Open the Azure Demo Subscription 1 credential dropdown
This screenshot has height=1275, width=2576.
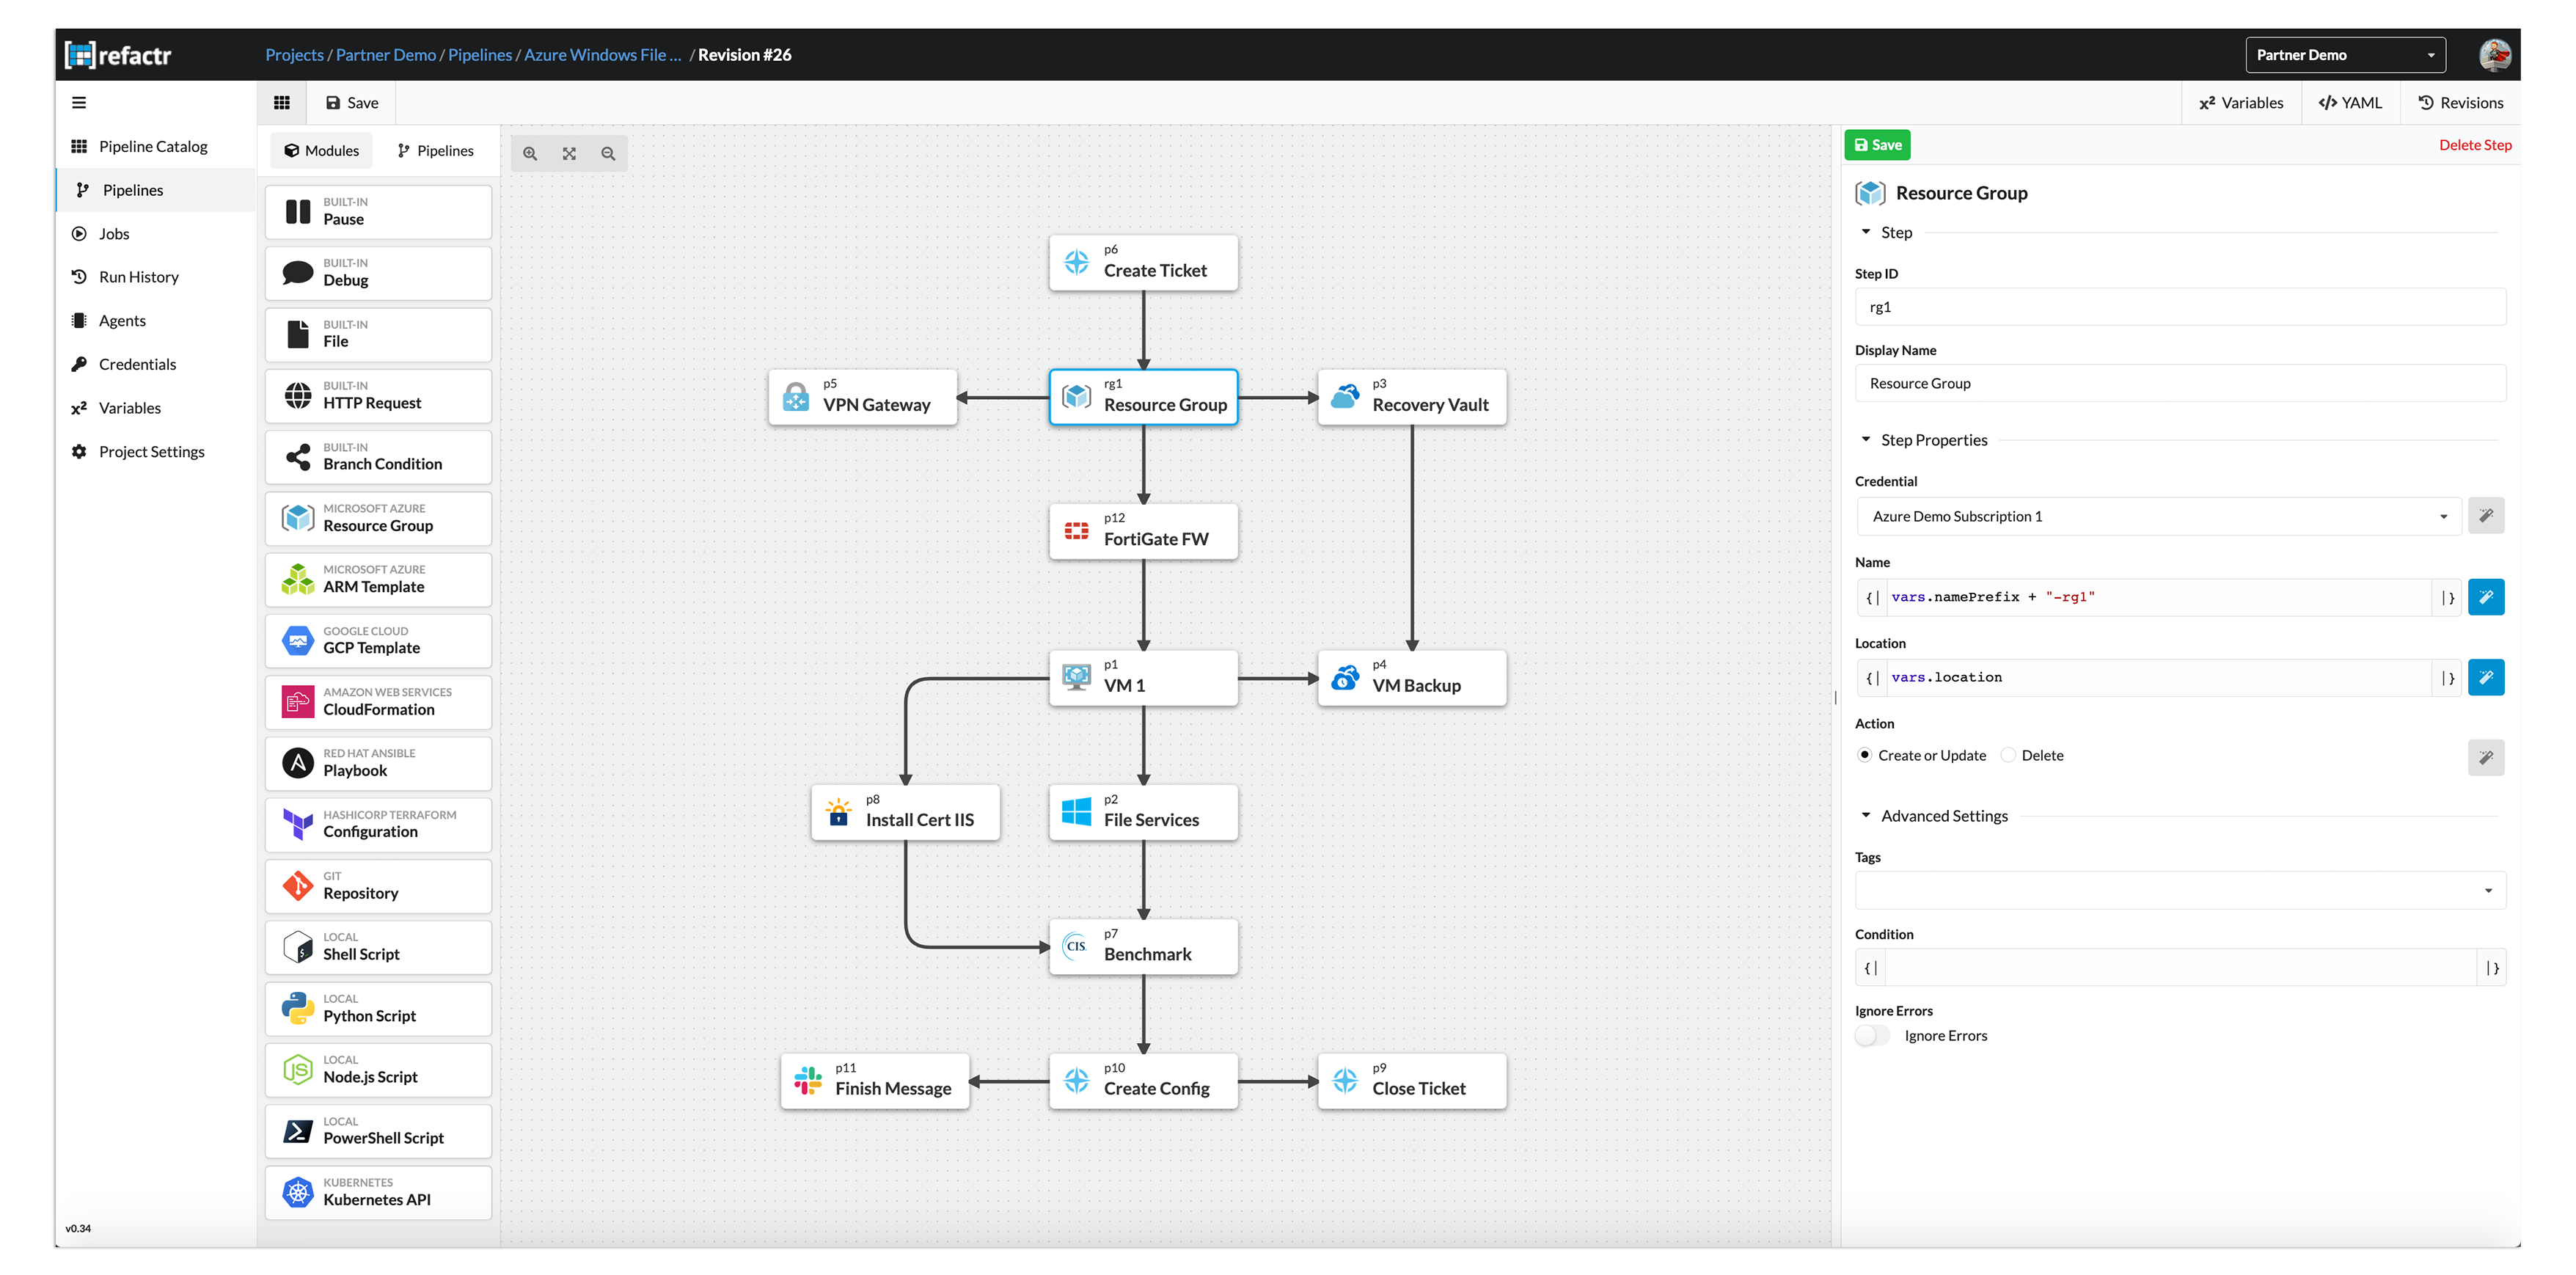tap(2157, 516)
